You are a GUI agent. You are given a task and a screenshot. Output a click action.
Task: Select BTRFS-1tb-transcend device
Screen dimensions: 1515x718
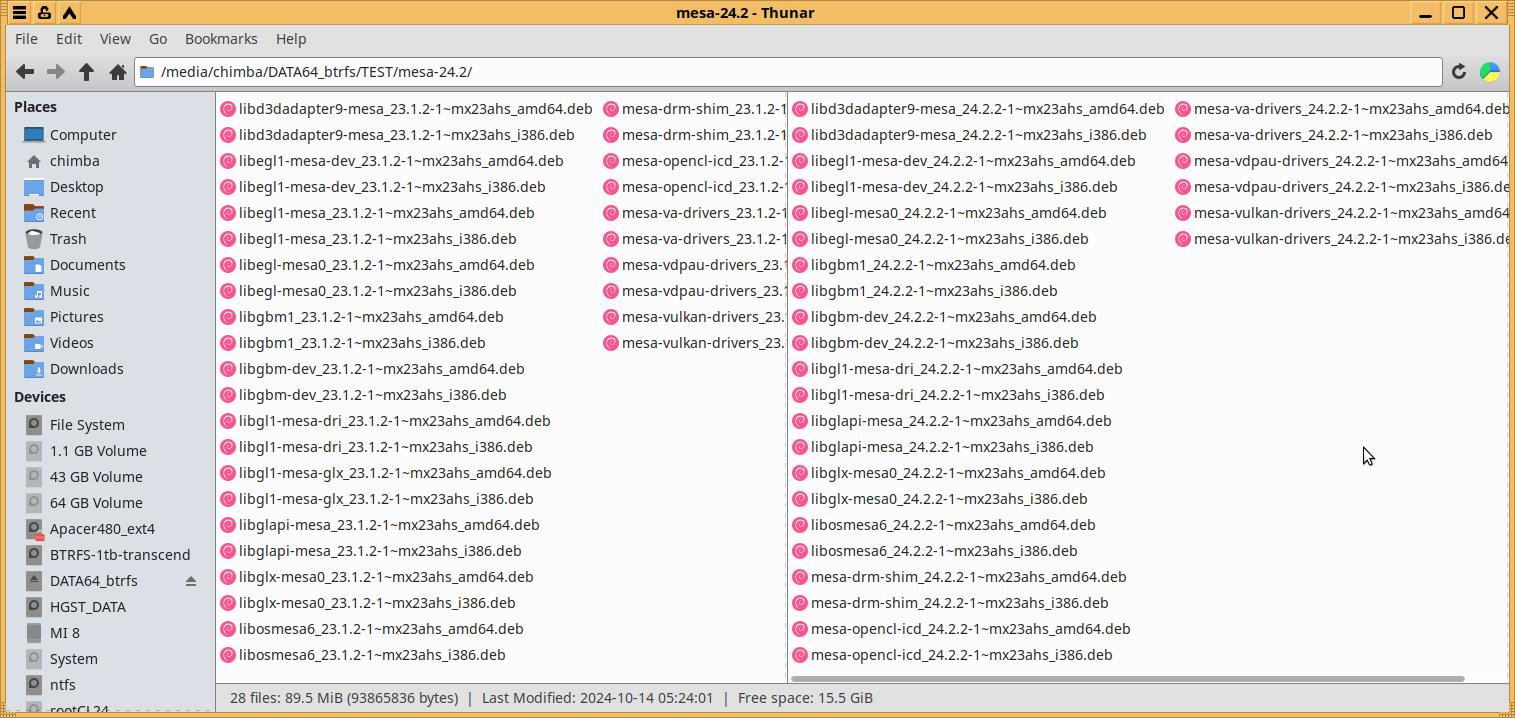pos(120,555)
